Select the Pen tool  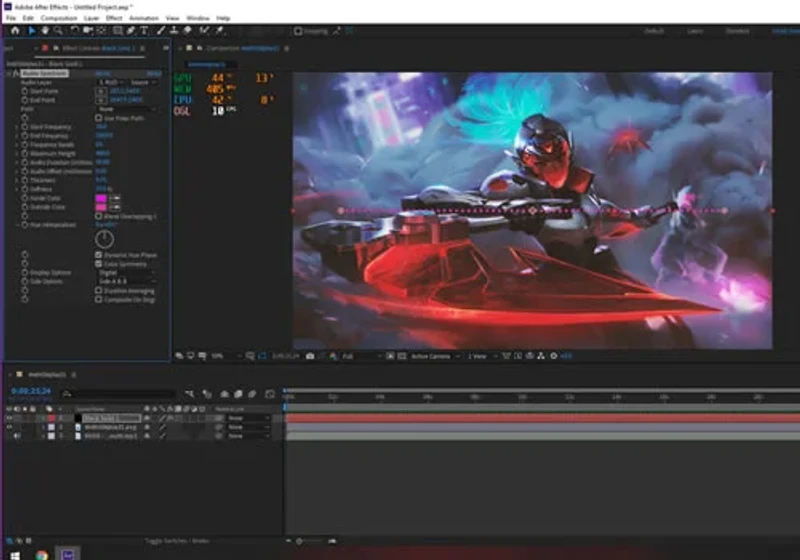pos(131,31)
